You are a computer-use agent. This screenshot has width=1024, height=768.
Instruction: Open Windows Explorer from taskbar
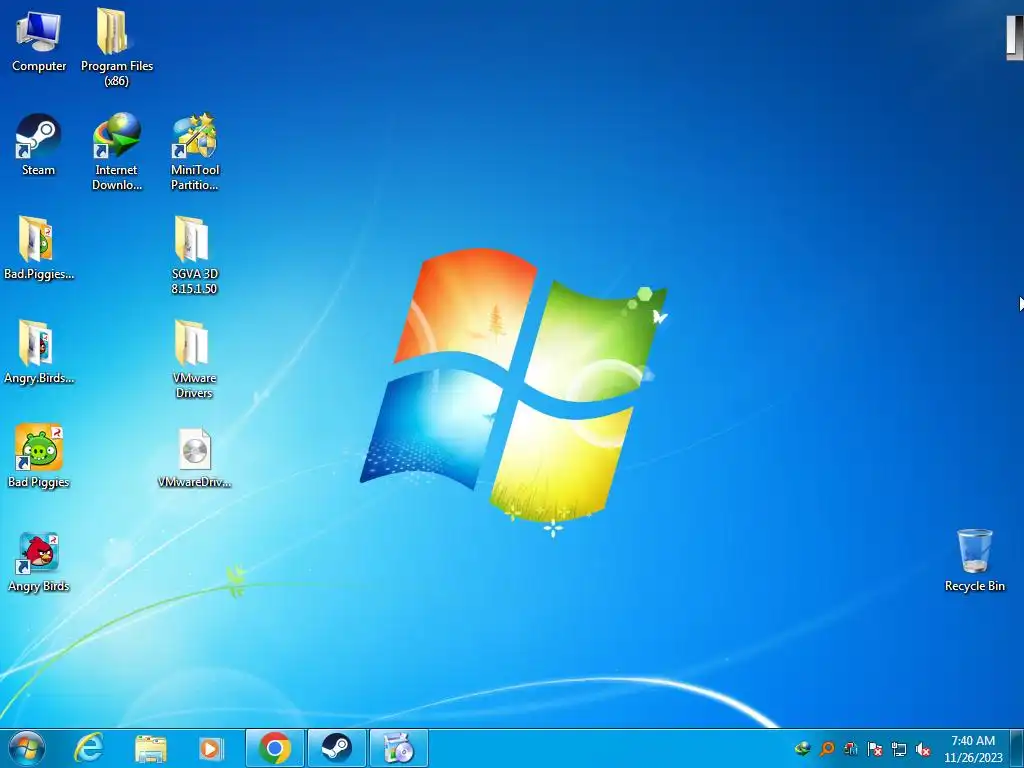(150, 748)
